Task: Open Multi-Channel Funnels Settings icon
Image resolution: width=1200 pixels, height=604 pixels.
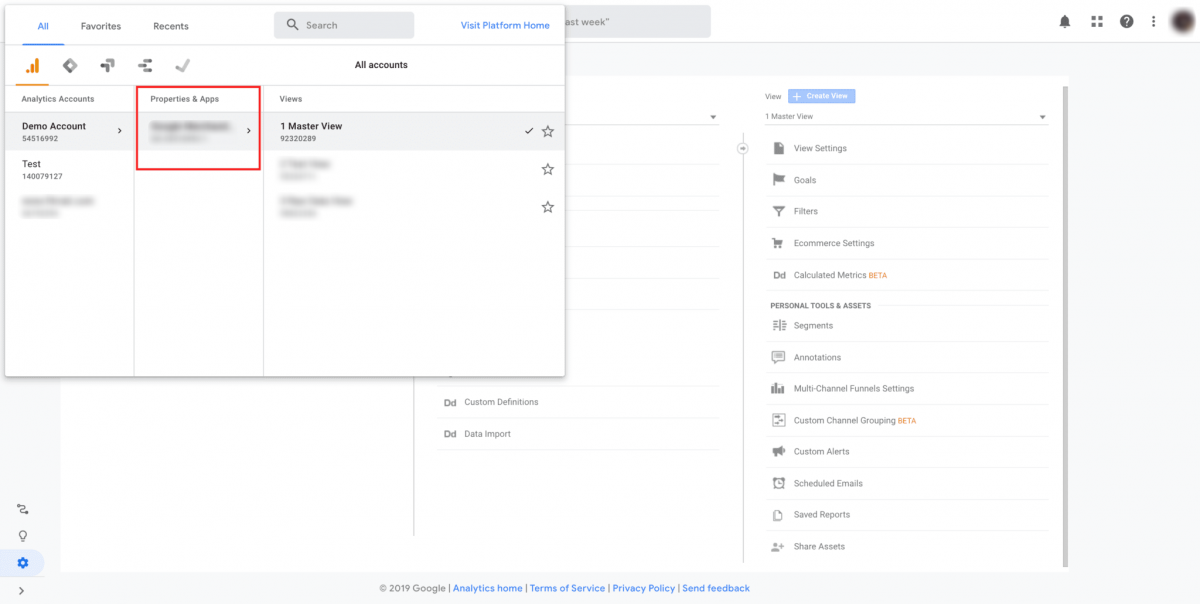Action: 778,388
